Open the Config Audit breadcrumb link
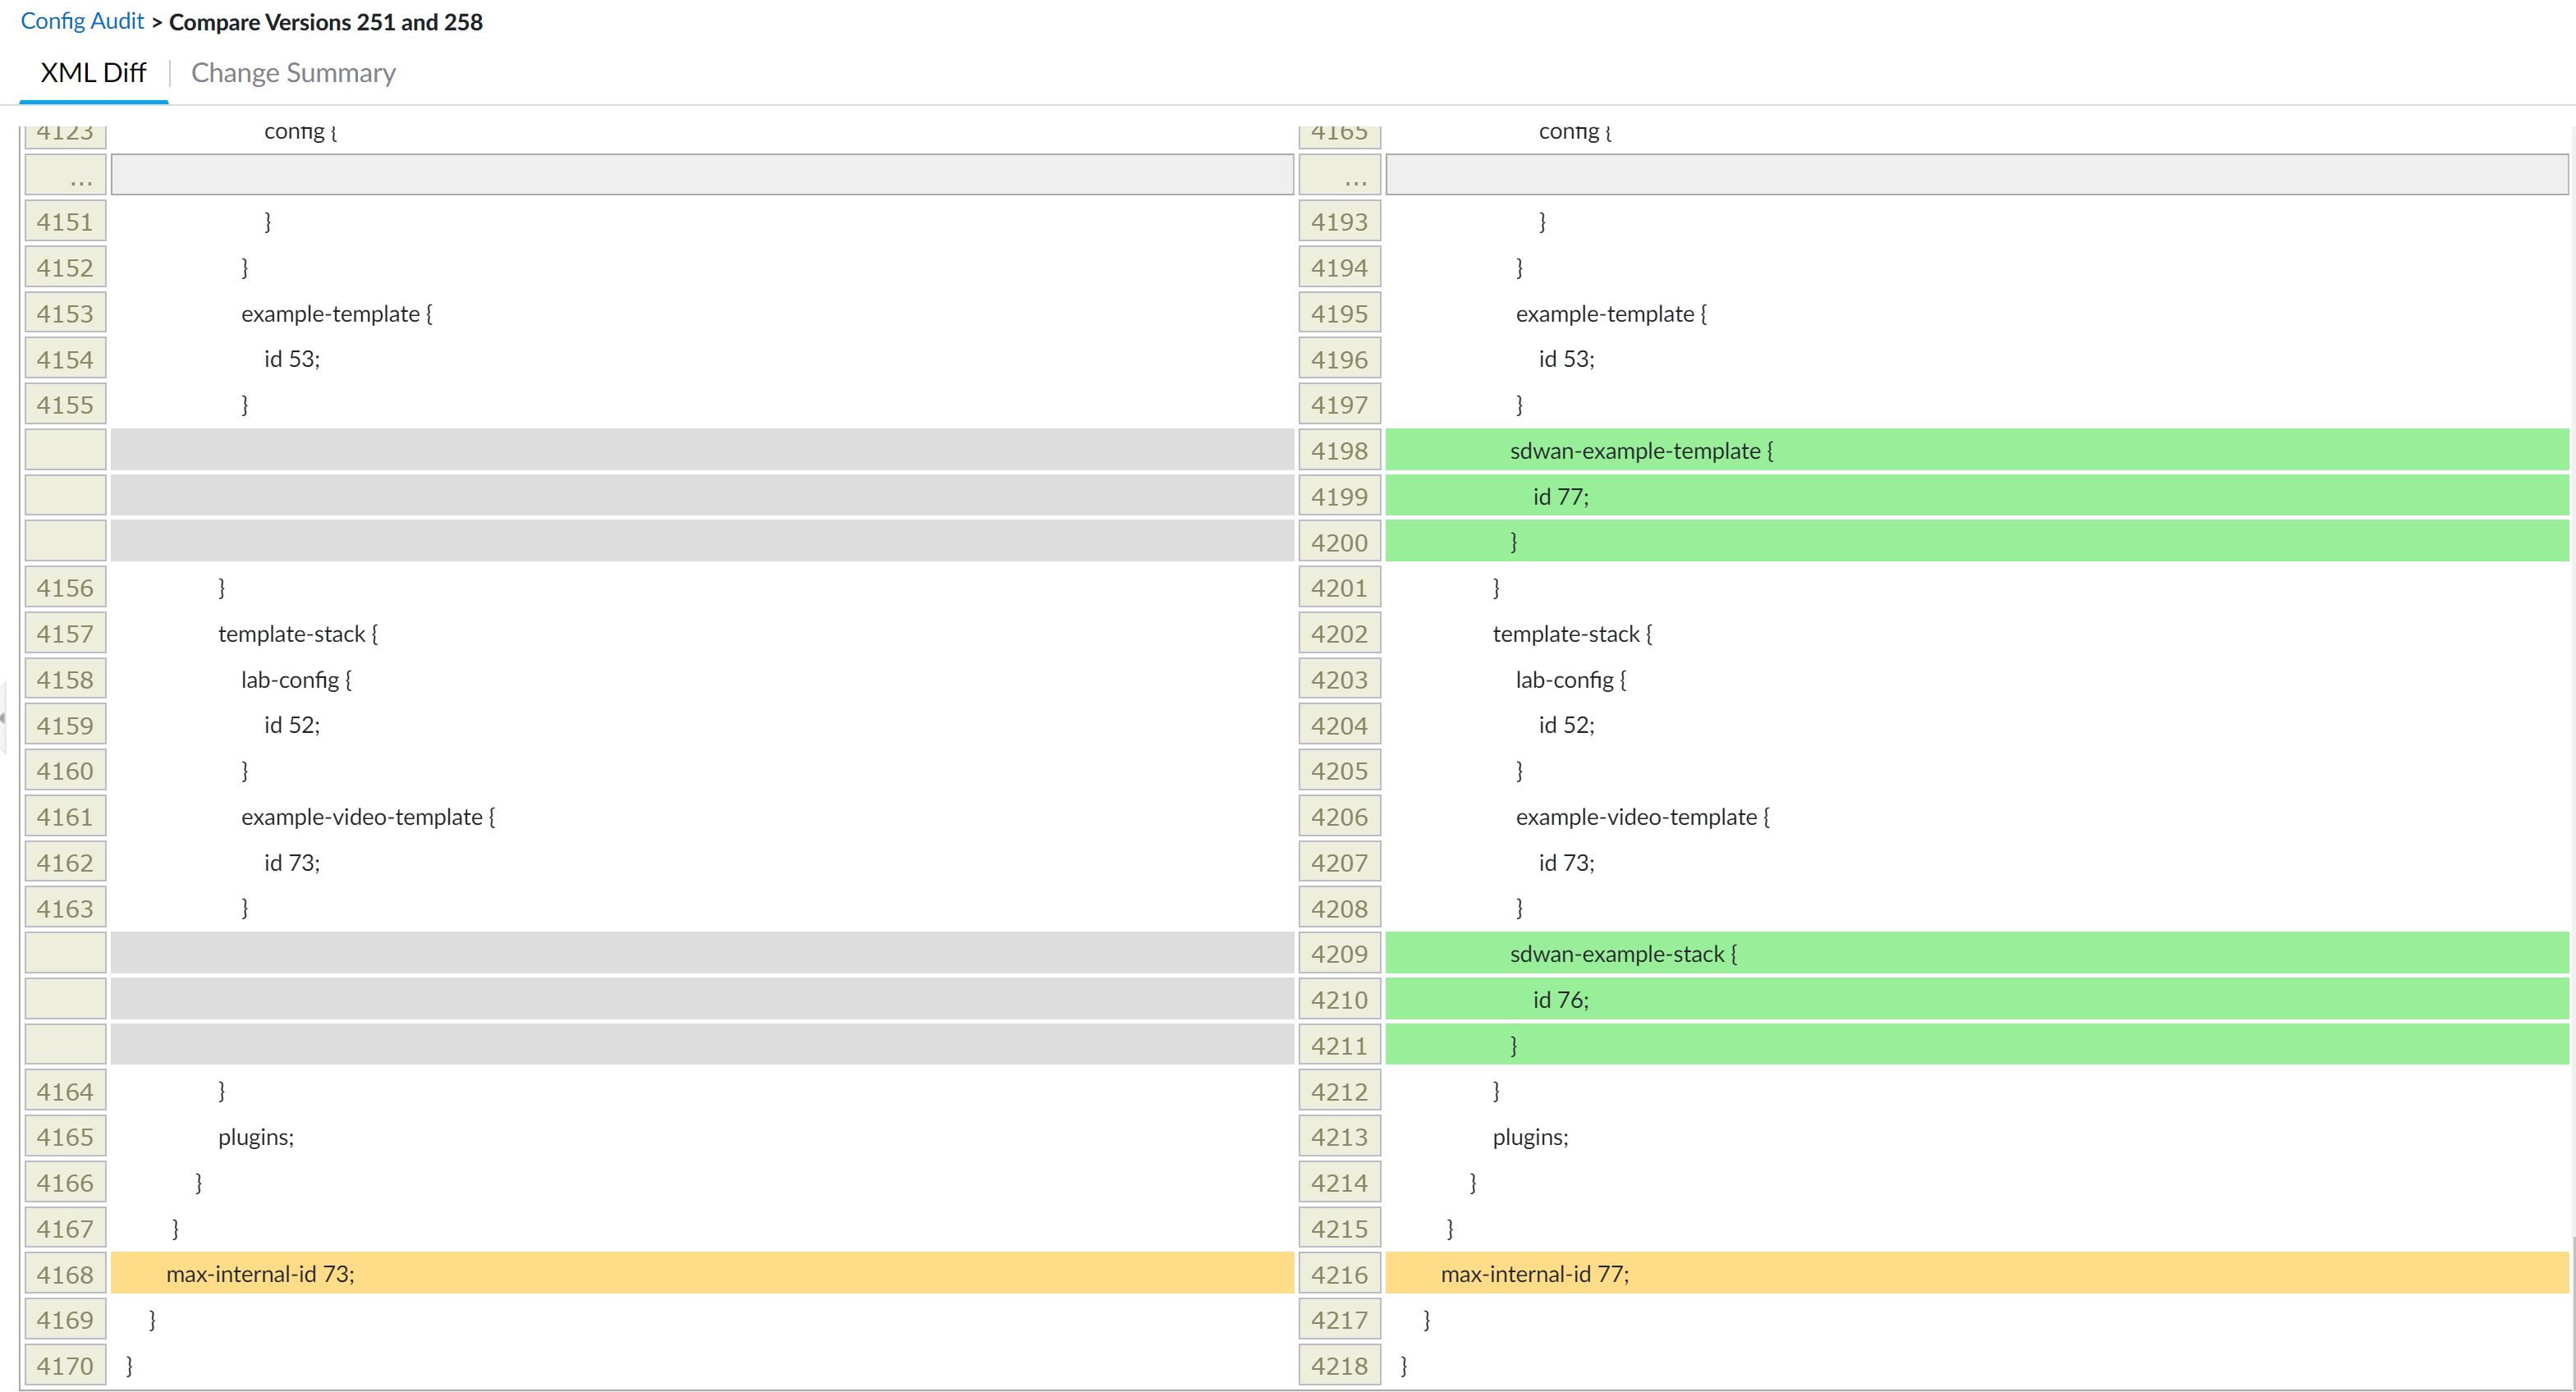The width and height of the screenshot is (2576, 1392). click(x=82, y=21)
